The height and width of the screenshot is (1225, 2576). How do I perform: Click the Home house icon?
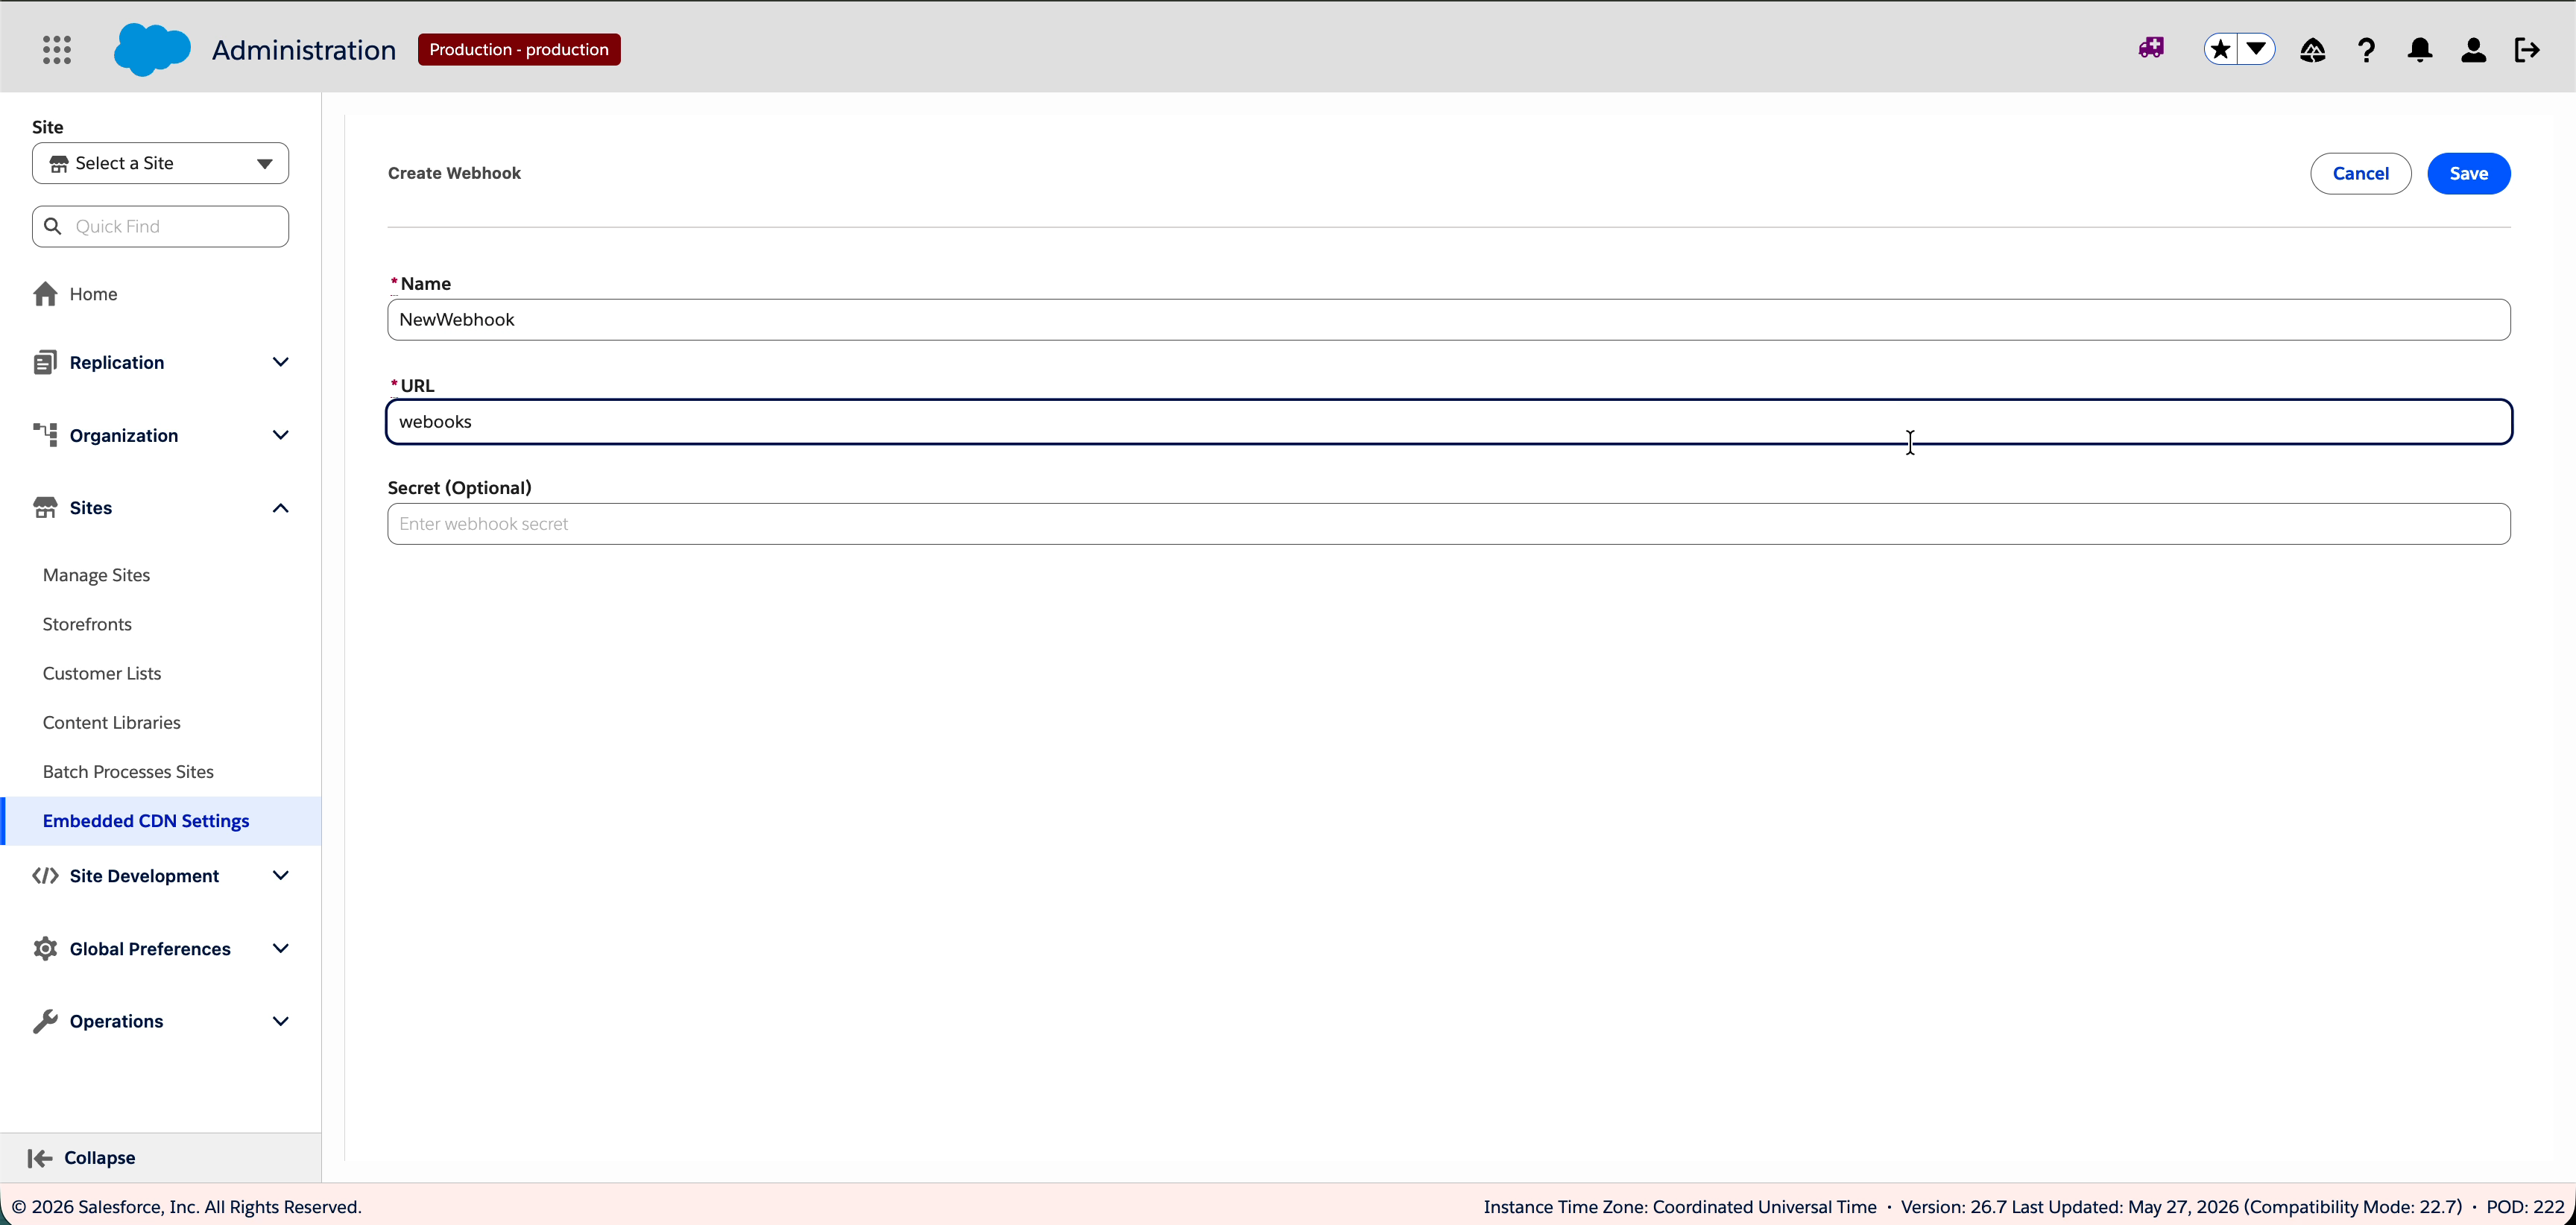coord(45,293)
